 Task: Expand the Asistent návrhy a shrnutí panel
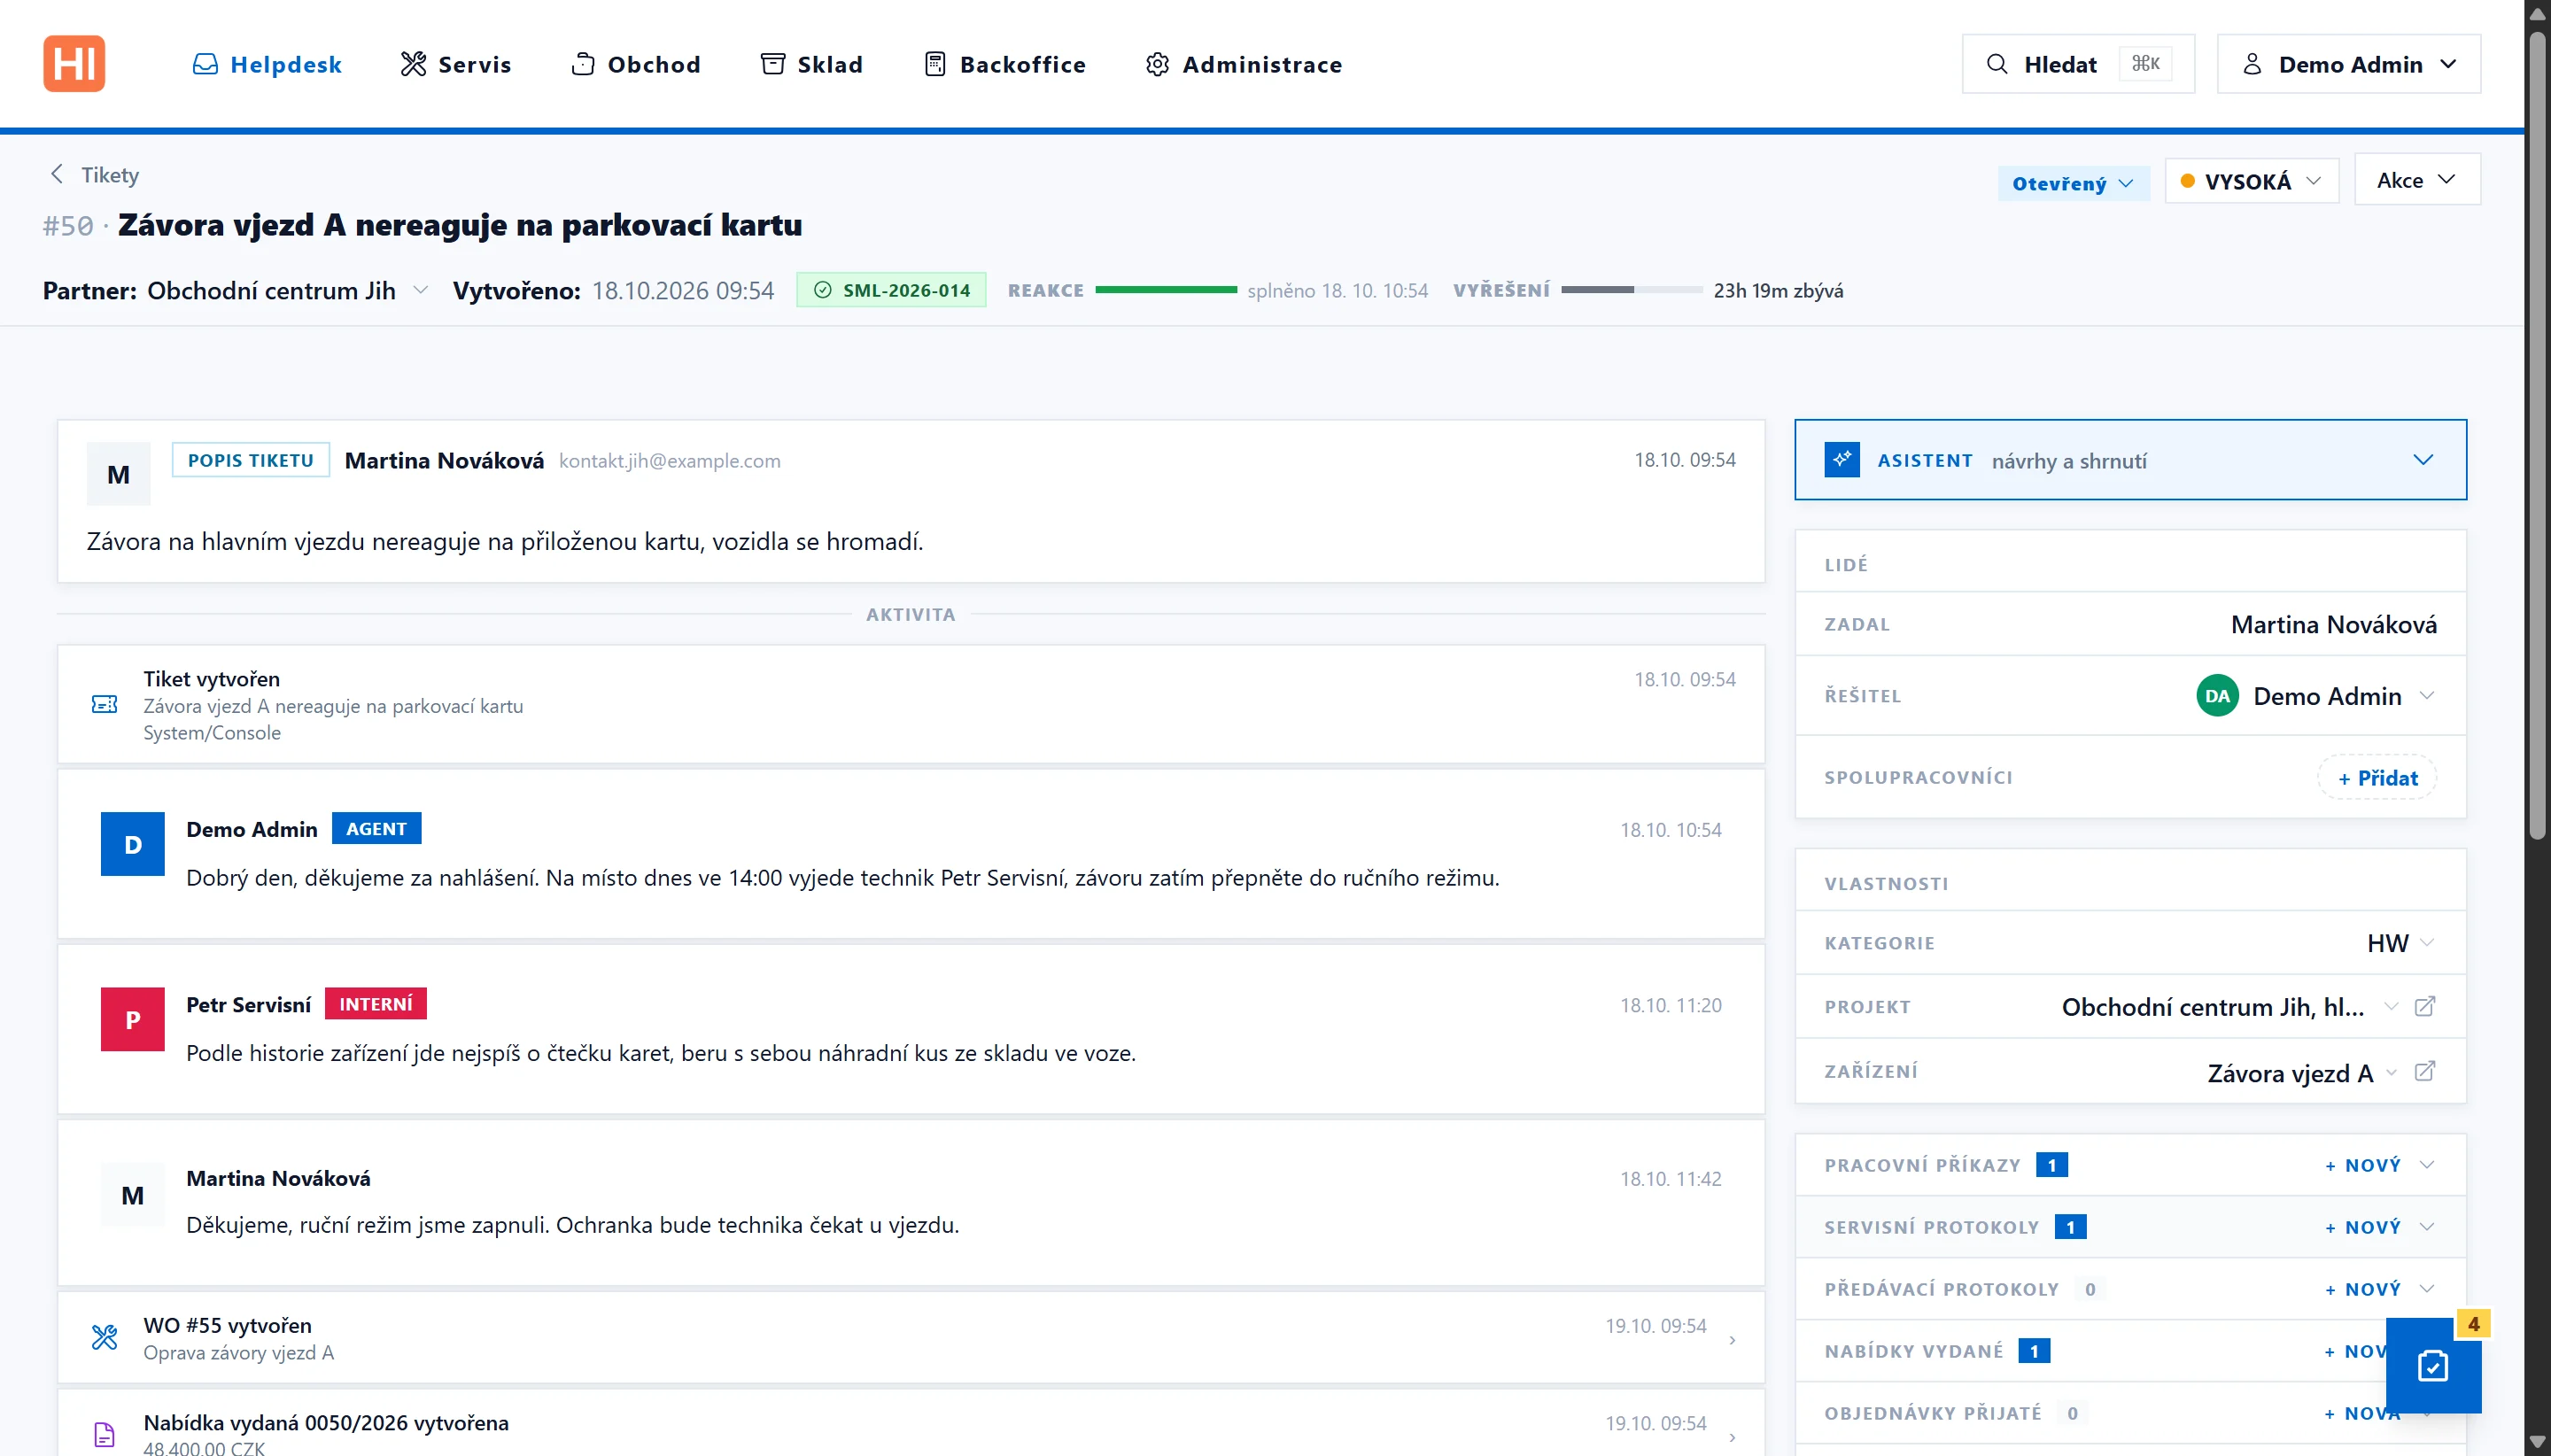coord(2130,460)
